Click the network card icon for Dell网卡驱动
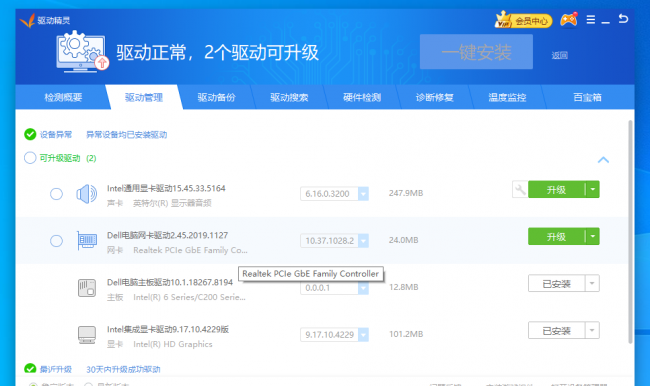650x386 pixels. coord(87,240)
